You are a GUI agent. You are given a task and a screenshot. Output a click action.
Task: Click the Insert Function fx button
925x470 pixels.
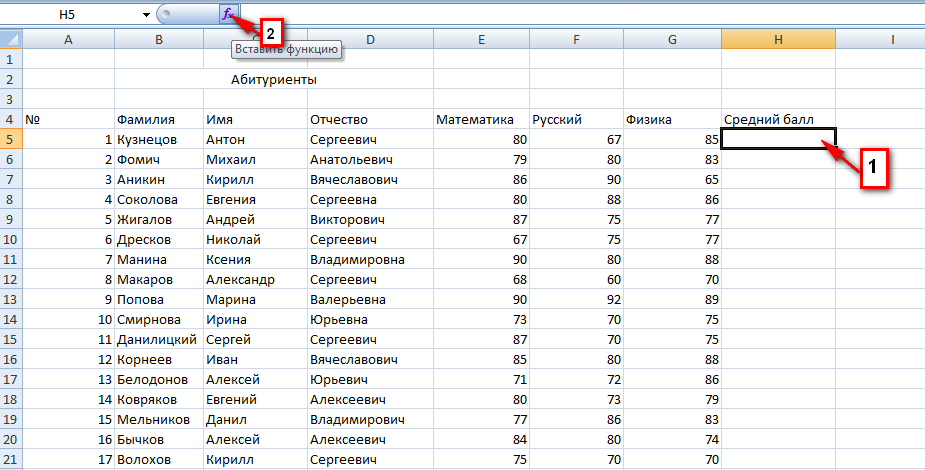pyautogui.click(x=229, y=15)
